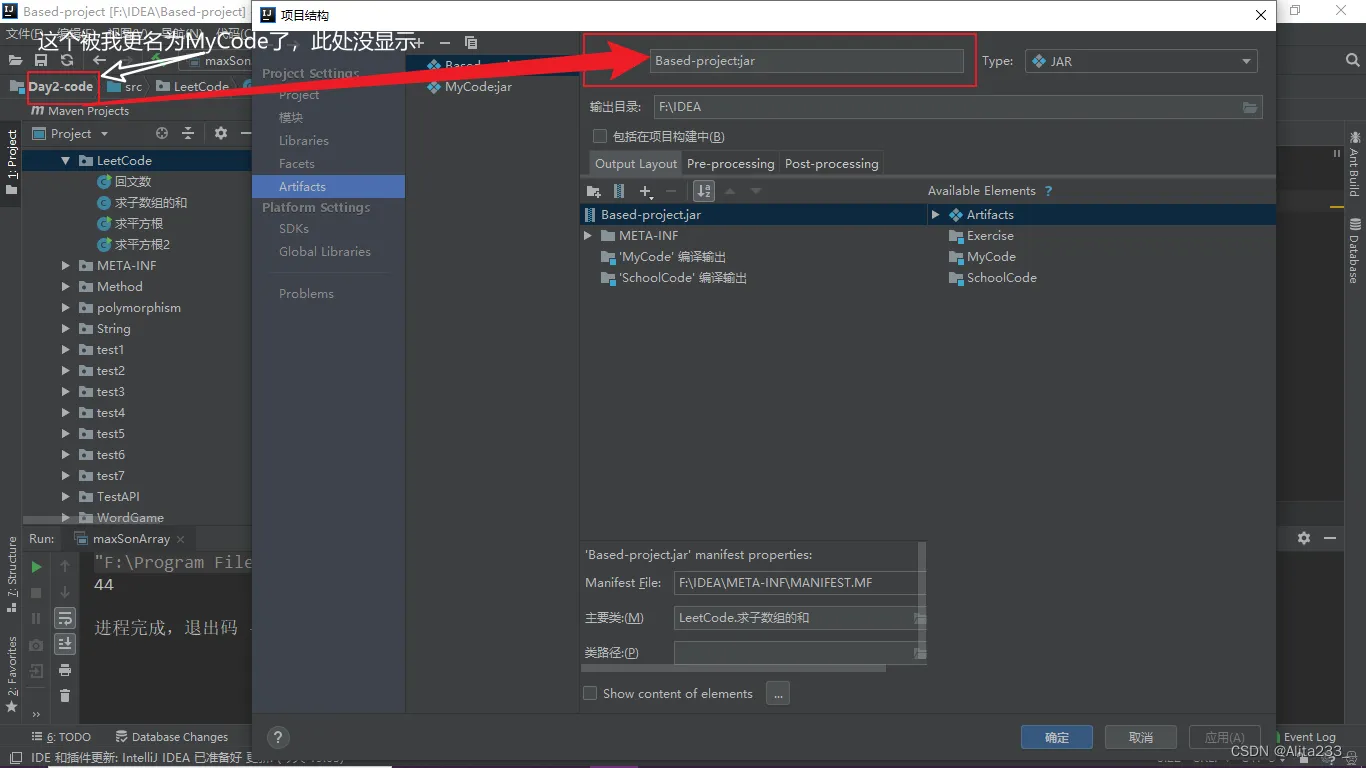The height and width of the screenshot is (768, 1366).
Task: Switch to the Output Layout tab
Action: pos(636,163)
